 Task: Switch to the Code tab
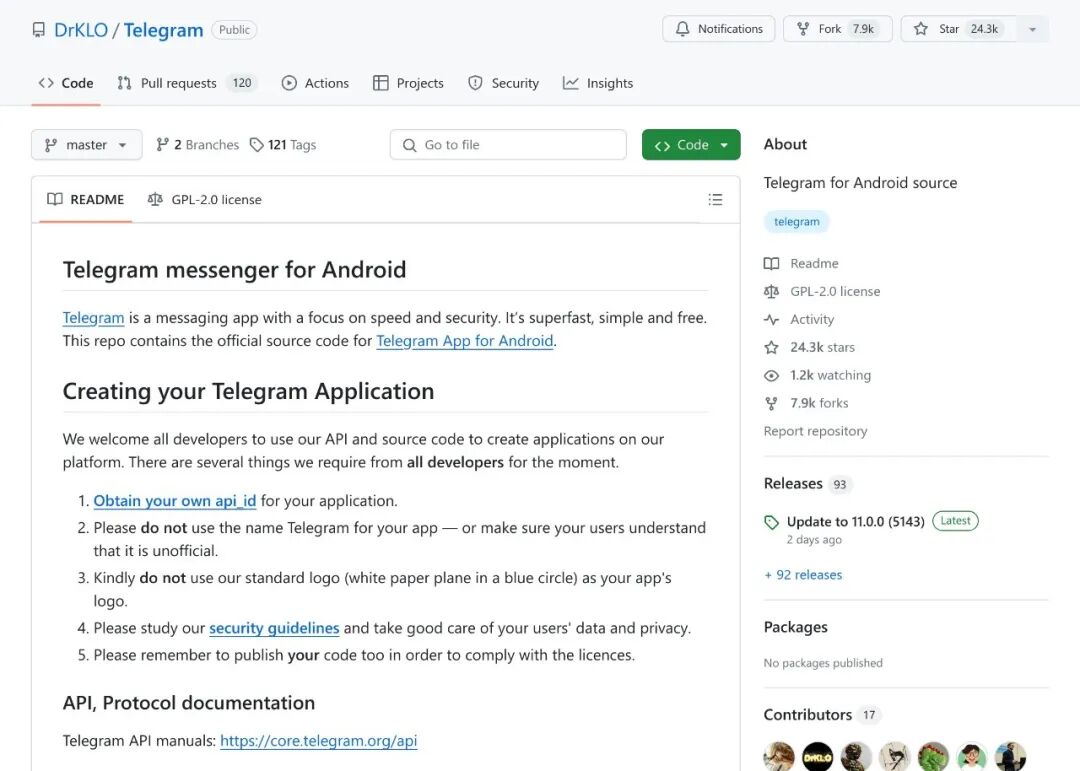pos(65,83)
